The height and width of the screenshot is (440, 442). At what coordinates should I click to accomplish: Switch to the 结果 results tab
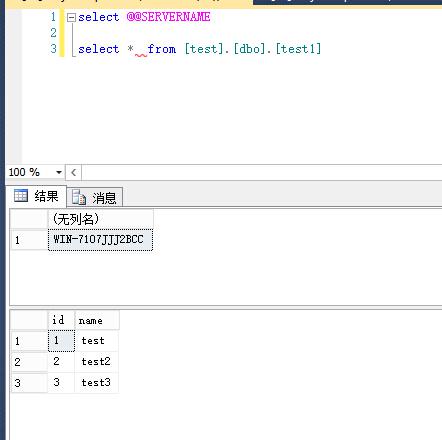[x=36, y=196]
